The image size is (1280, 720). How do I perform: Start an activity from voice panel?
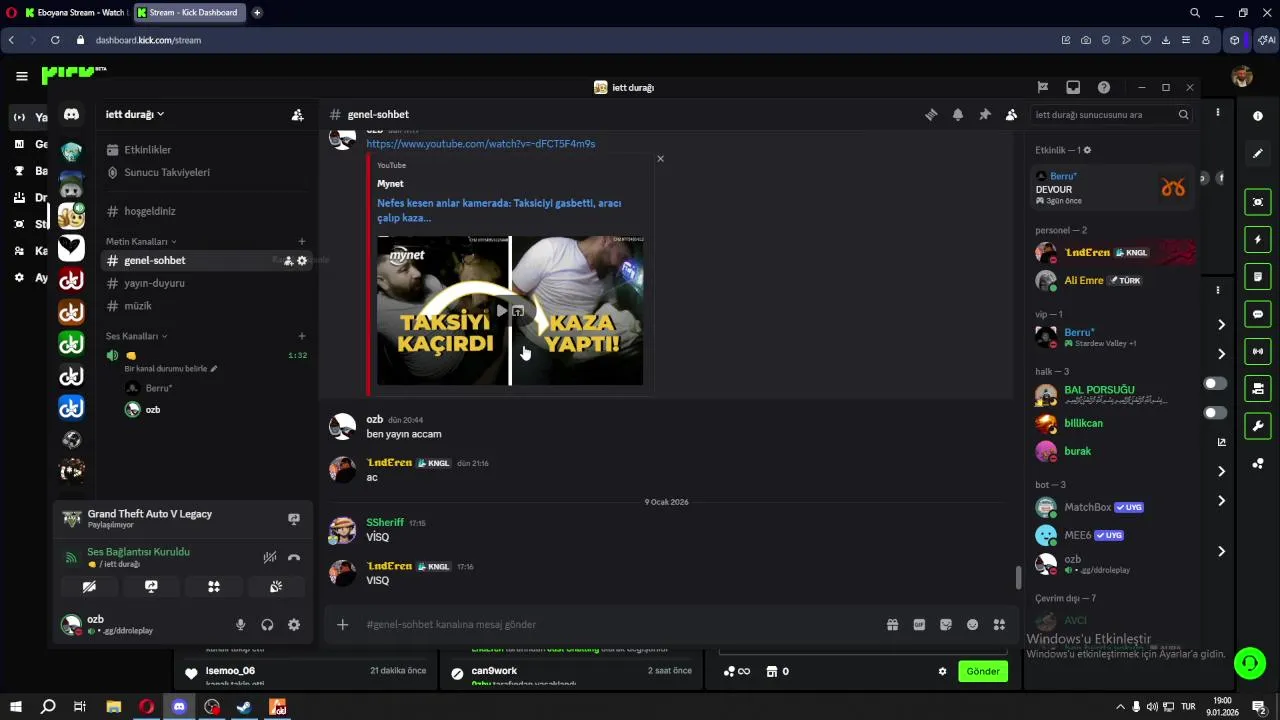(x=213, y=587)
